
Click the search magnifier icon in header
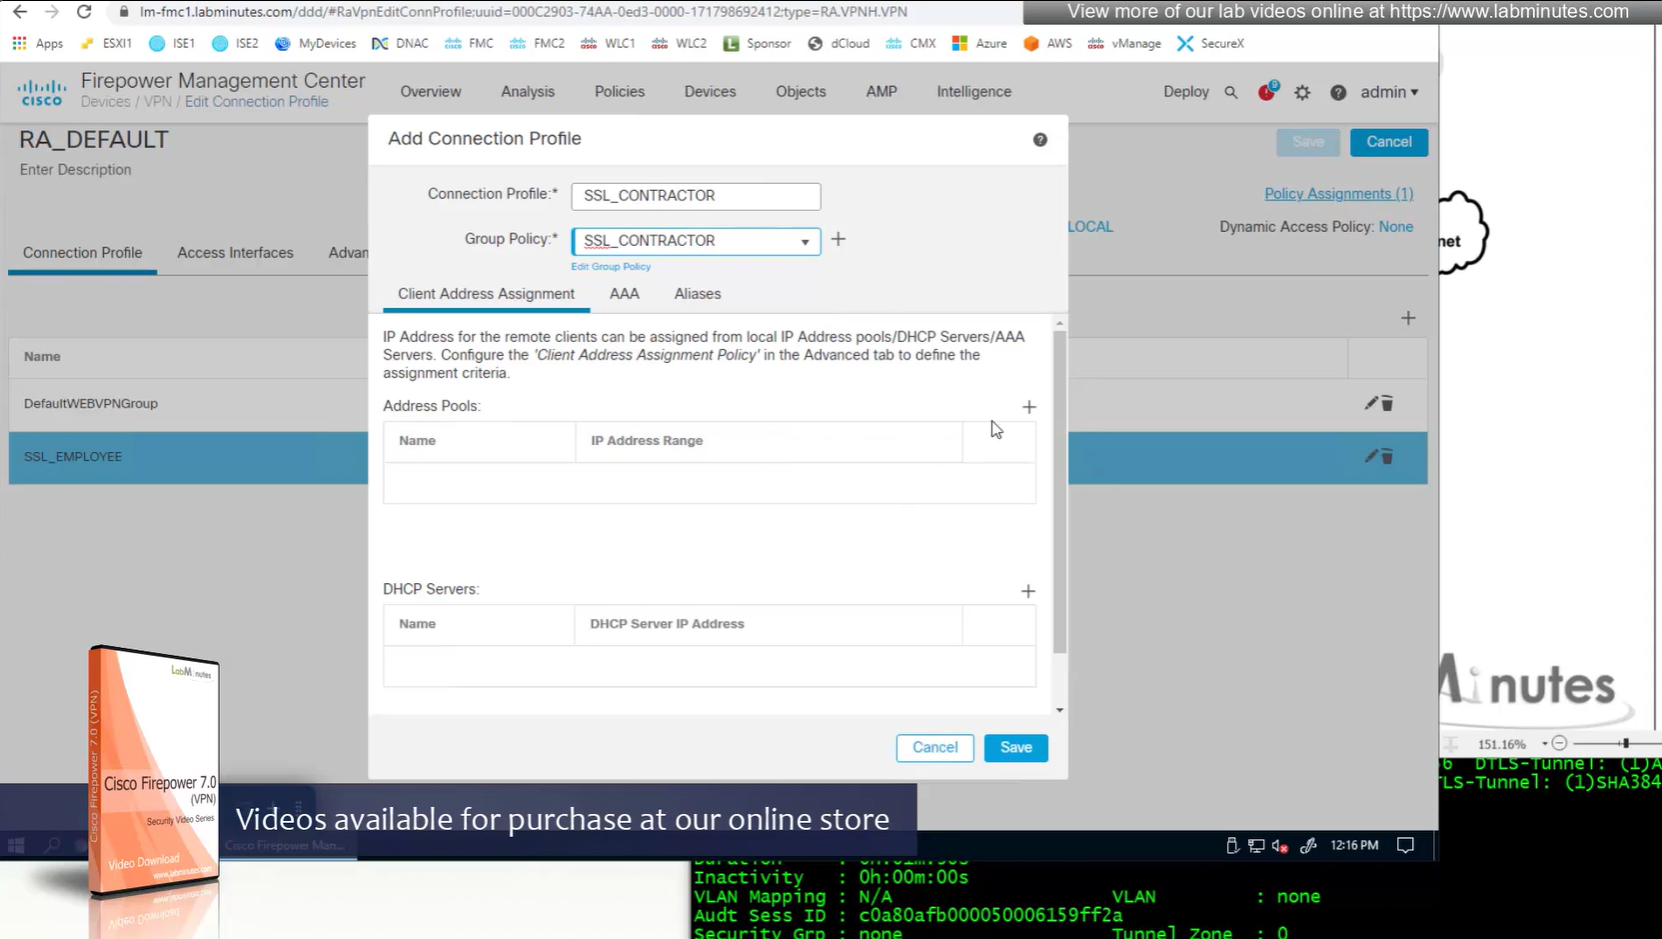(1231, 92)
